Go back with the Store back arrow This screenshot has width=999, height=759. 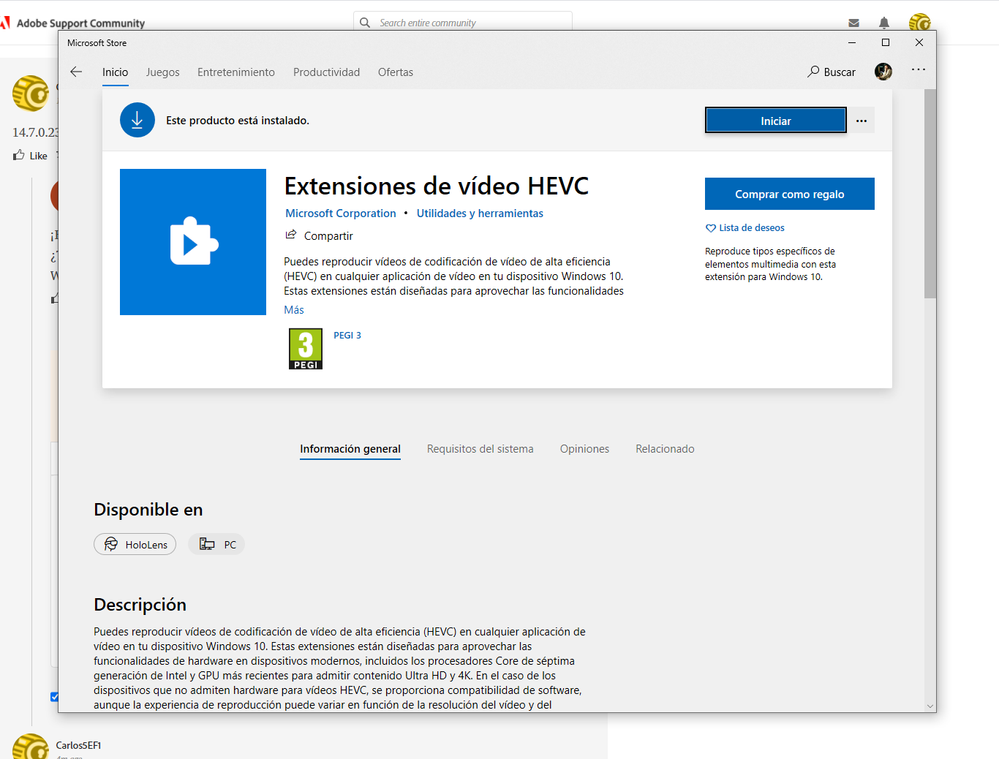point(76,72)
